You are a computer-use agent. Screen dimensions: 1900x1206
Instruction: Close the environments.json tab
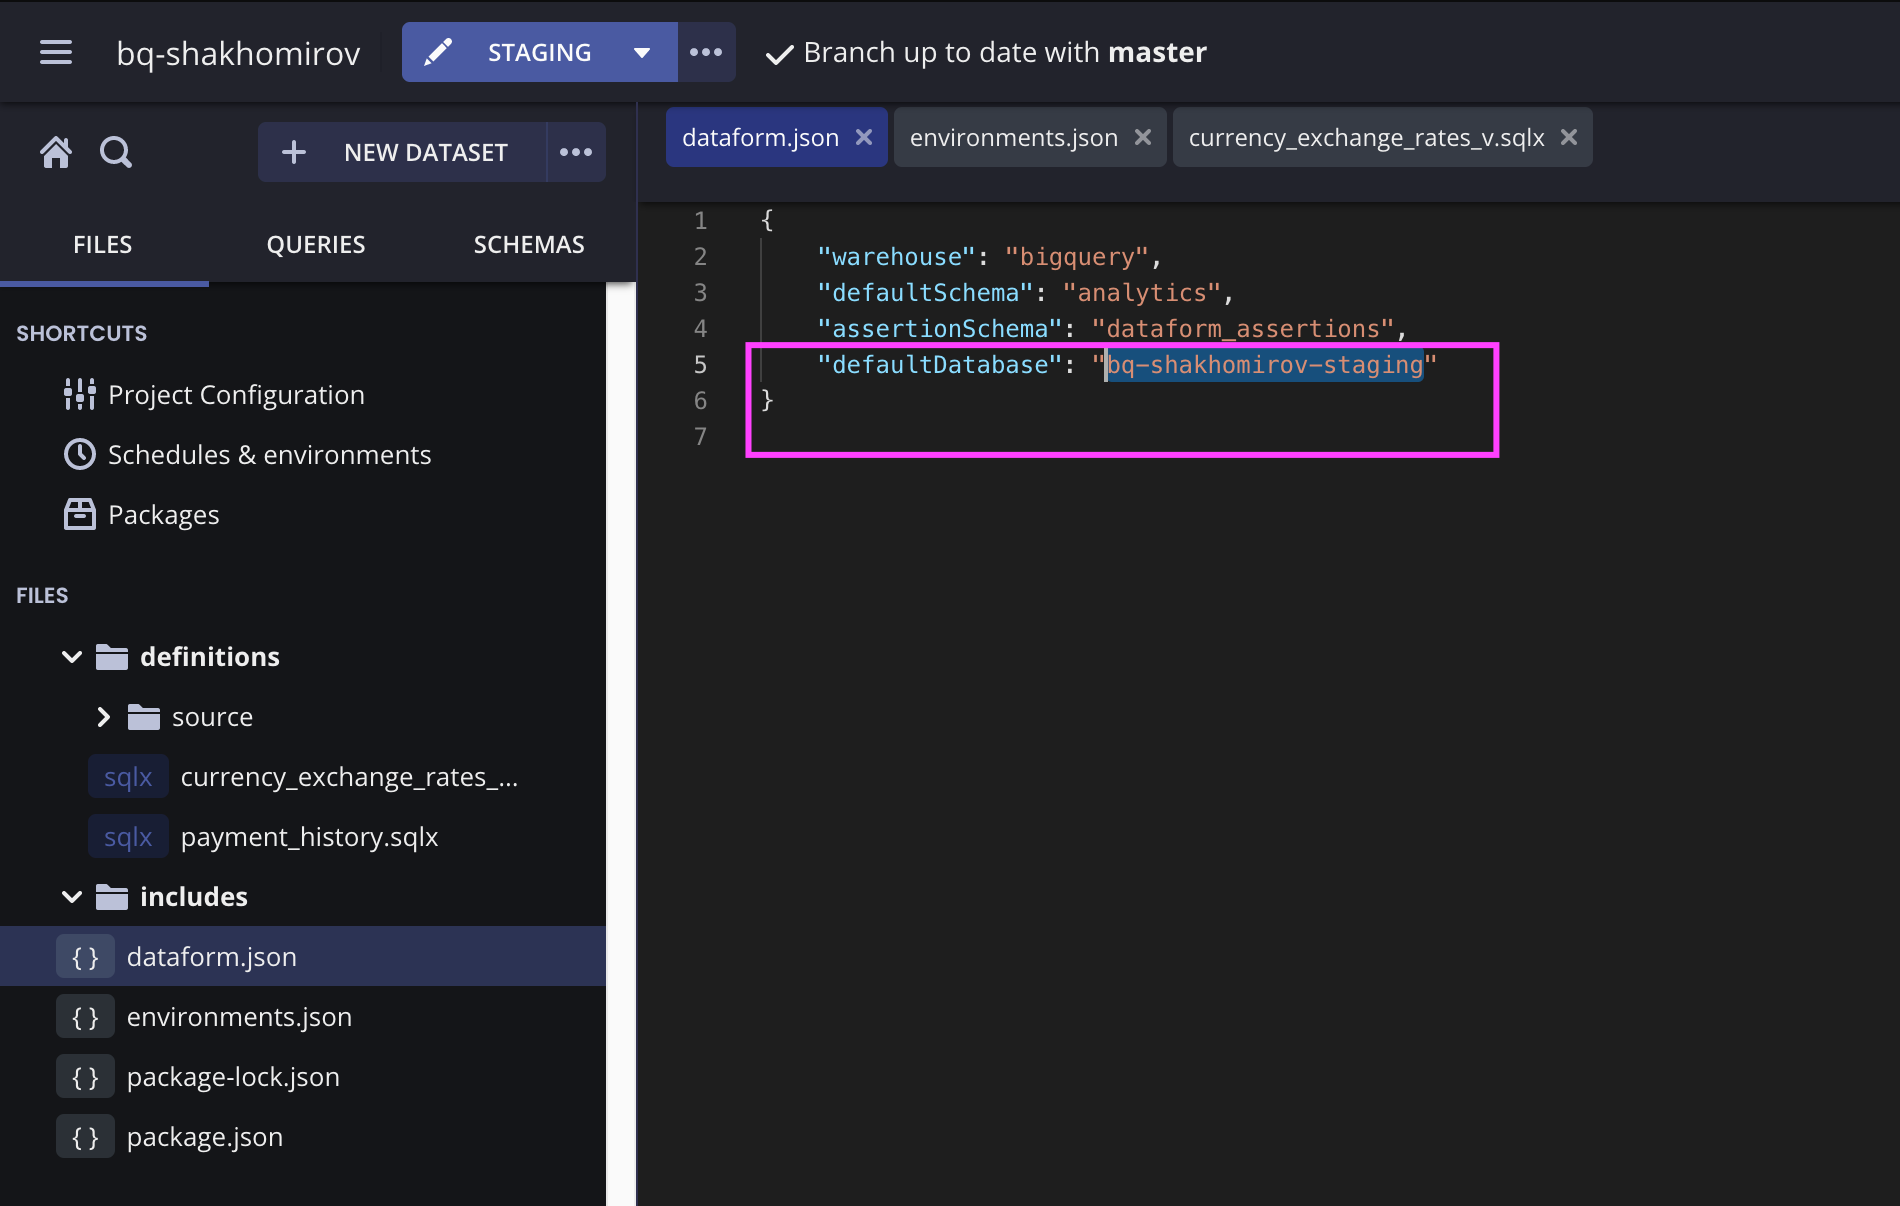point(1143,137)
